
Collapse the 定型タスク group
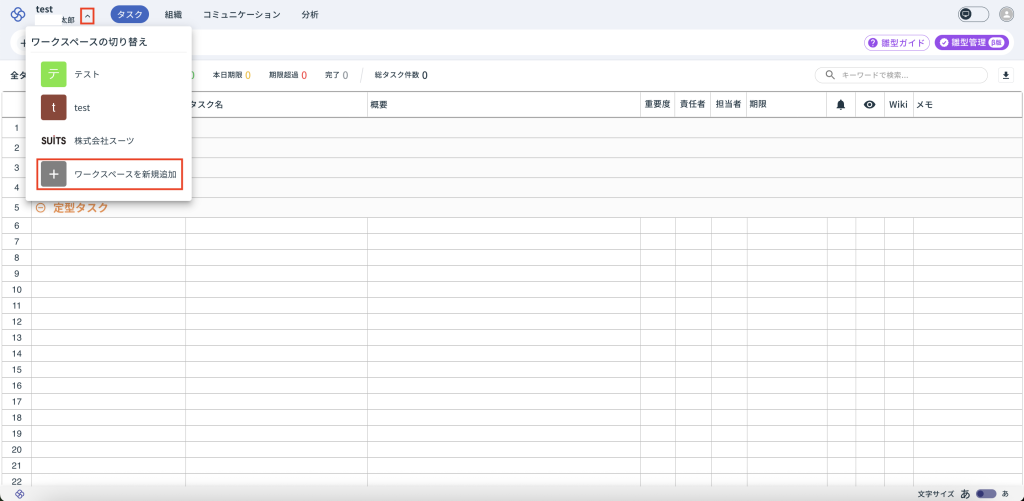(x=41, y=208)
